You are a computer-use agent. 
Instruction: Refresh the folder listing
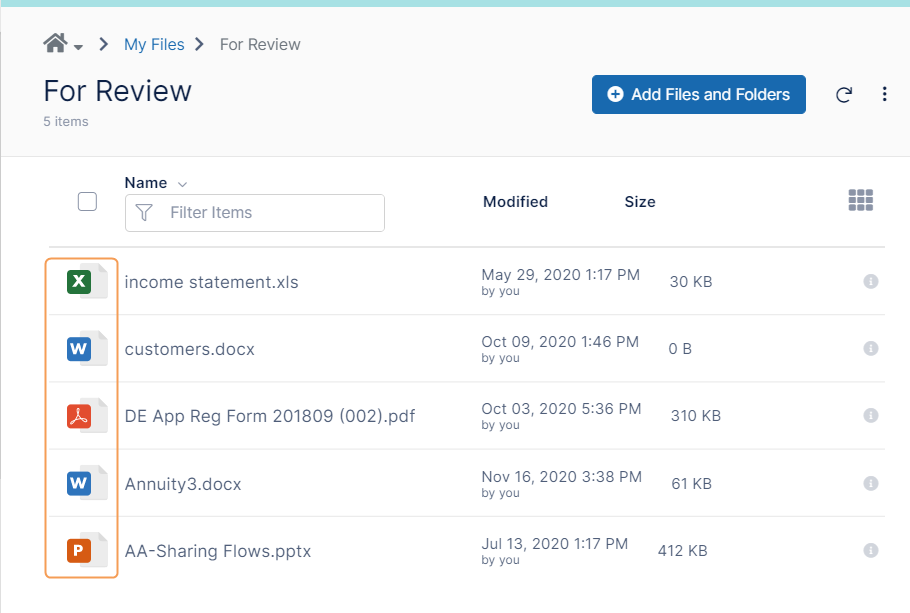click(844, 95)
